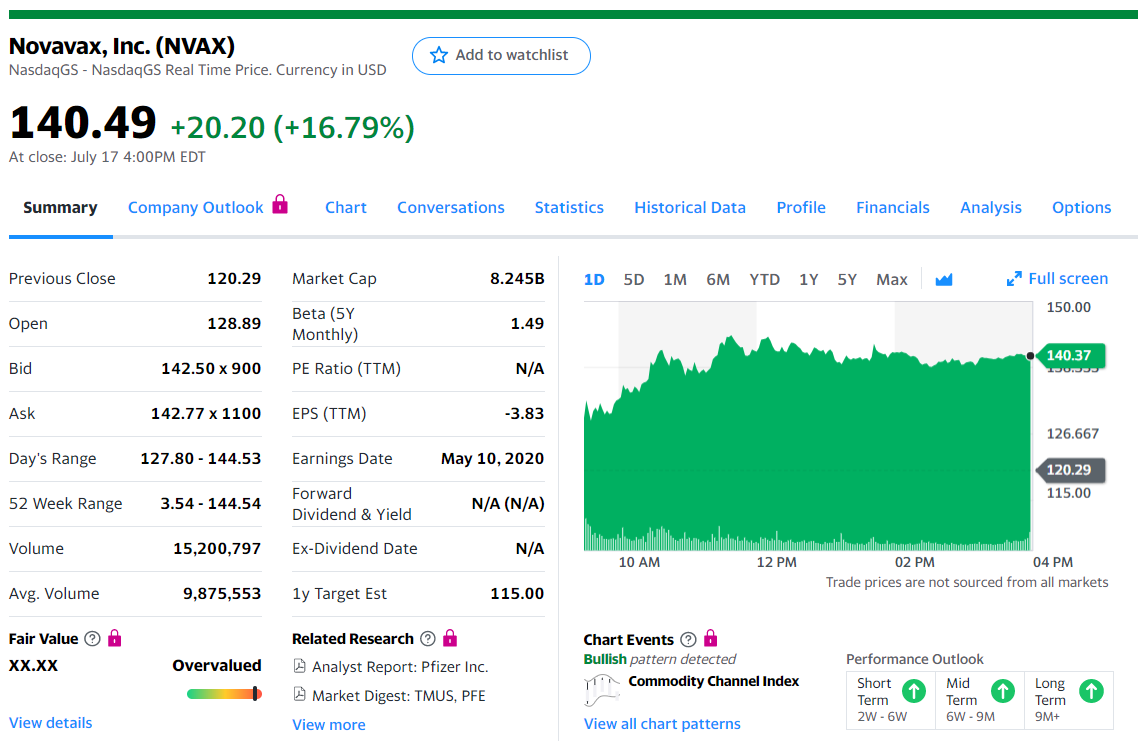The height and width of the screenshot is (741, 1138).
Task: Click the Commodity Channel Index label
Action: point(713,681)
